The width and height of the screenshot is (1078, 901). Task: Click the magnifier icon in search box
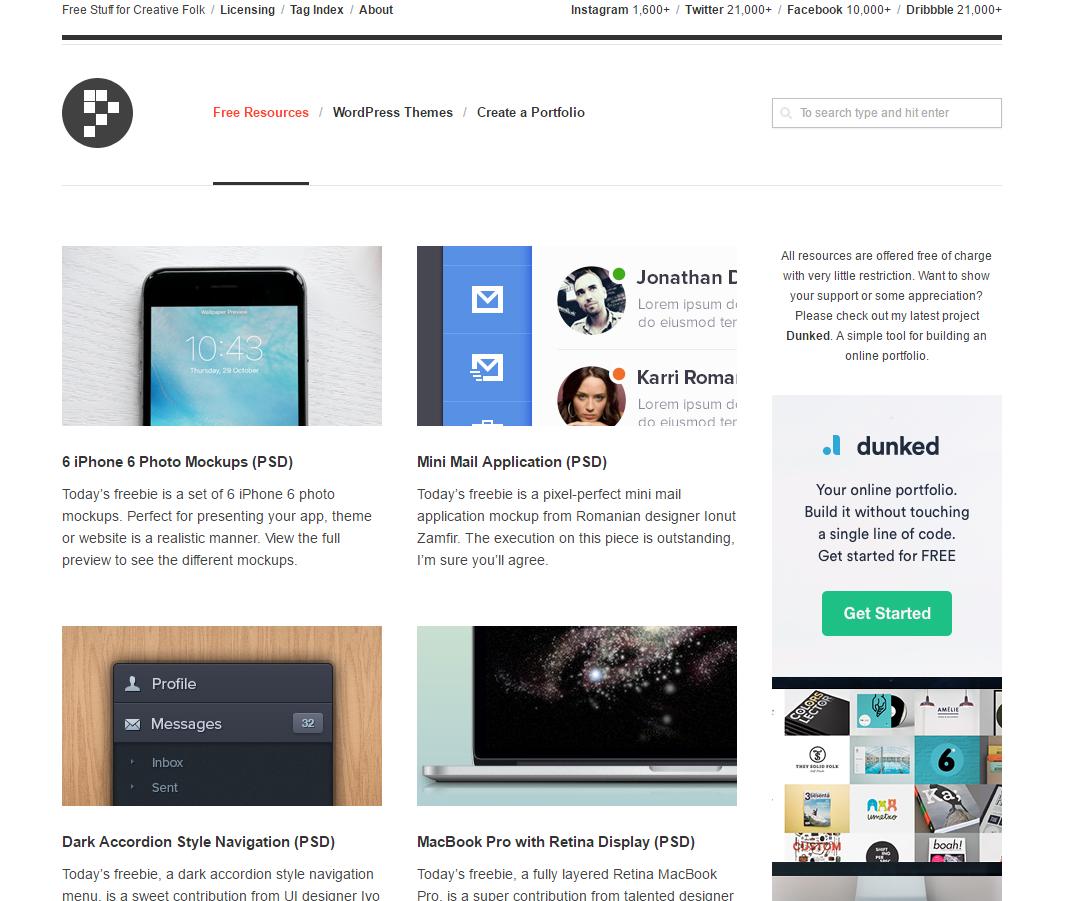pos(786,113)
